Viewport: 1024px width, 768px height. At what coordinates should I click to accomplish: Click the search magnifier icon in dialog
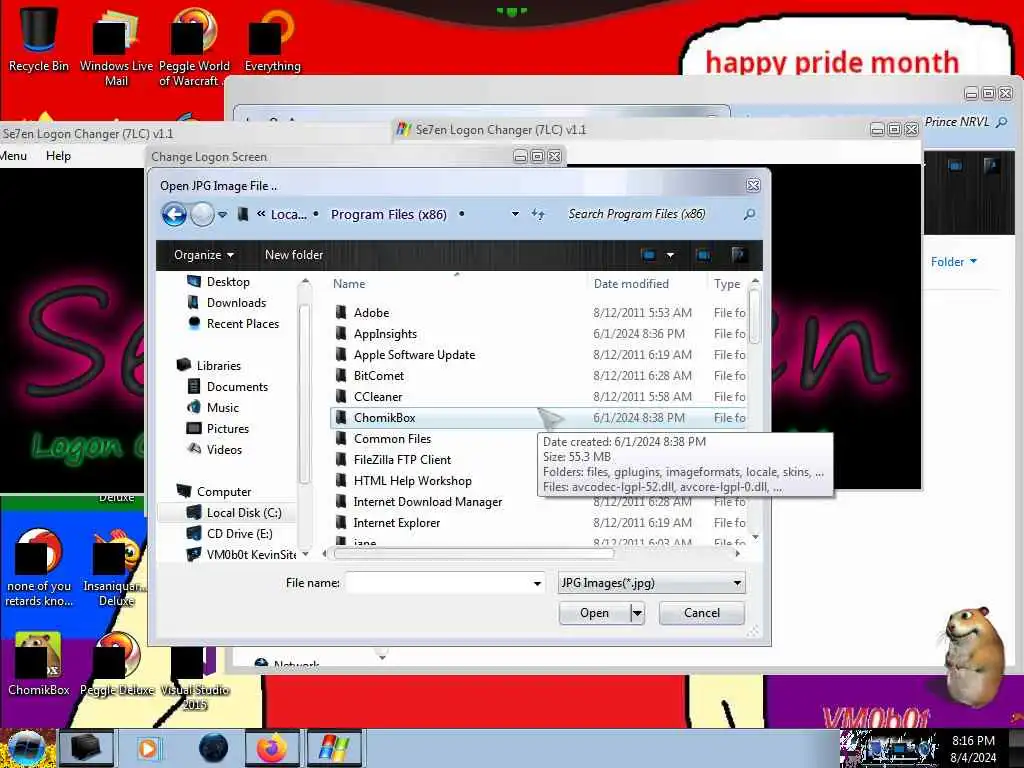coord(750,214)
